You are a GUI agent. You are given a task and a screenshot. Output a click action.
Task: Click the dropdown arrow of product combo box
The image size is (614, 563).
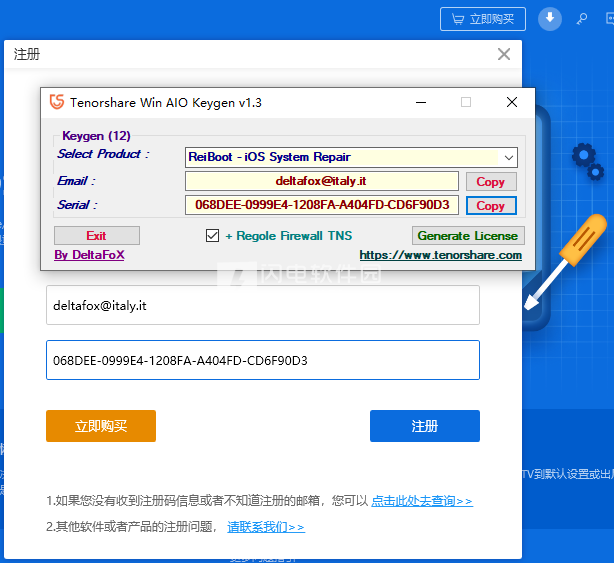pos(509,157)
